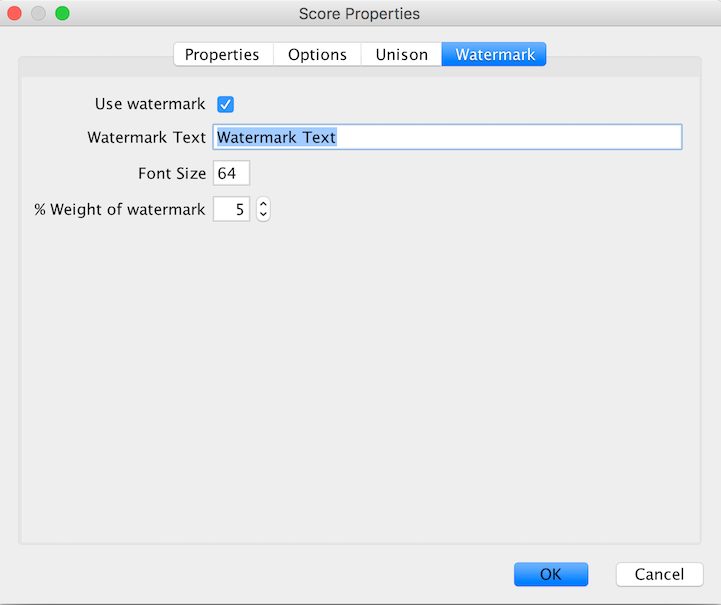Decrease watermark weight with down arrow
Viewport: 721px width, 605px height.
(x=263, y=215)
